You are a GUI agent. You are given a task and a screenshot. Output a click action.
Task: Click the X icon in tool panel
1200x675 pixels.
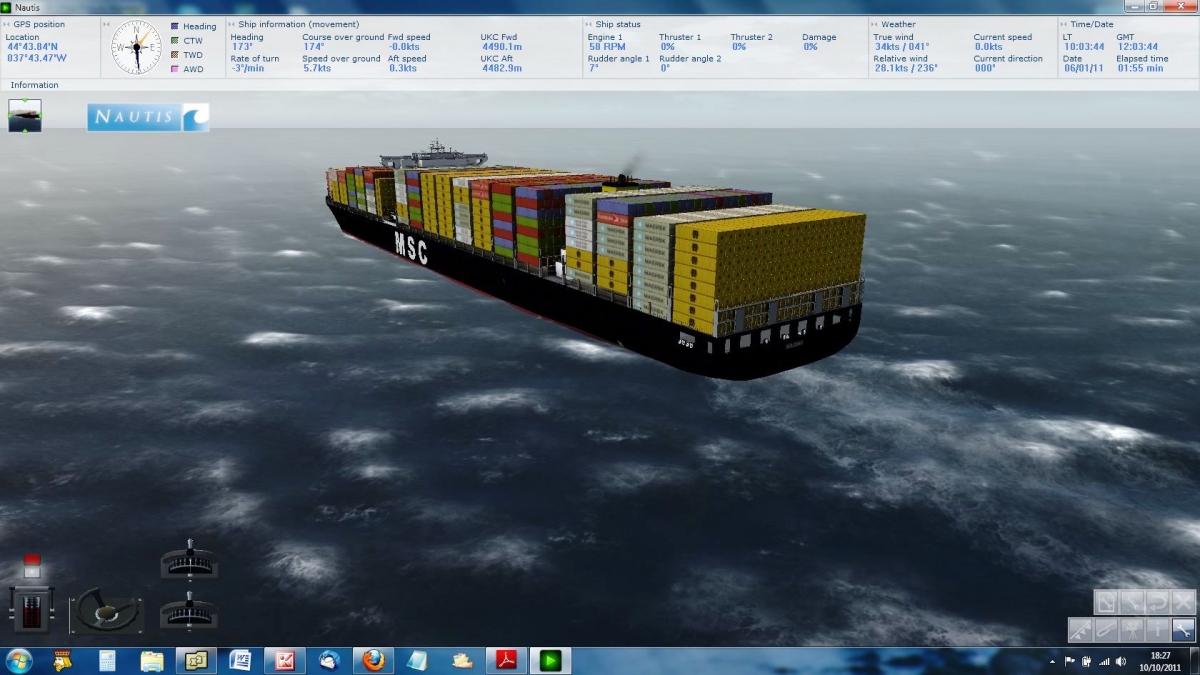point(1183,602)
